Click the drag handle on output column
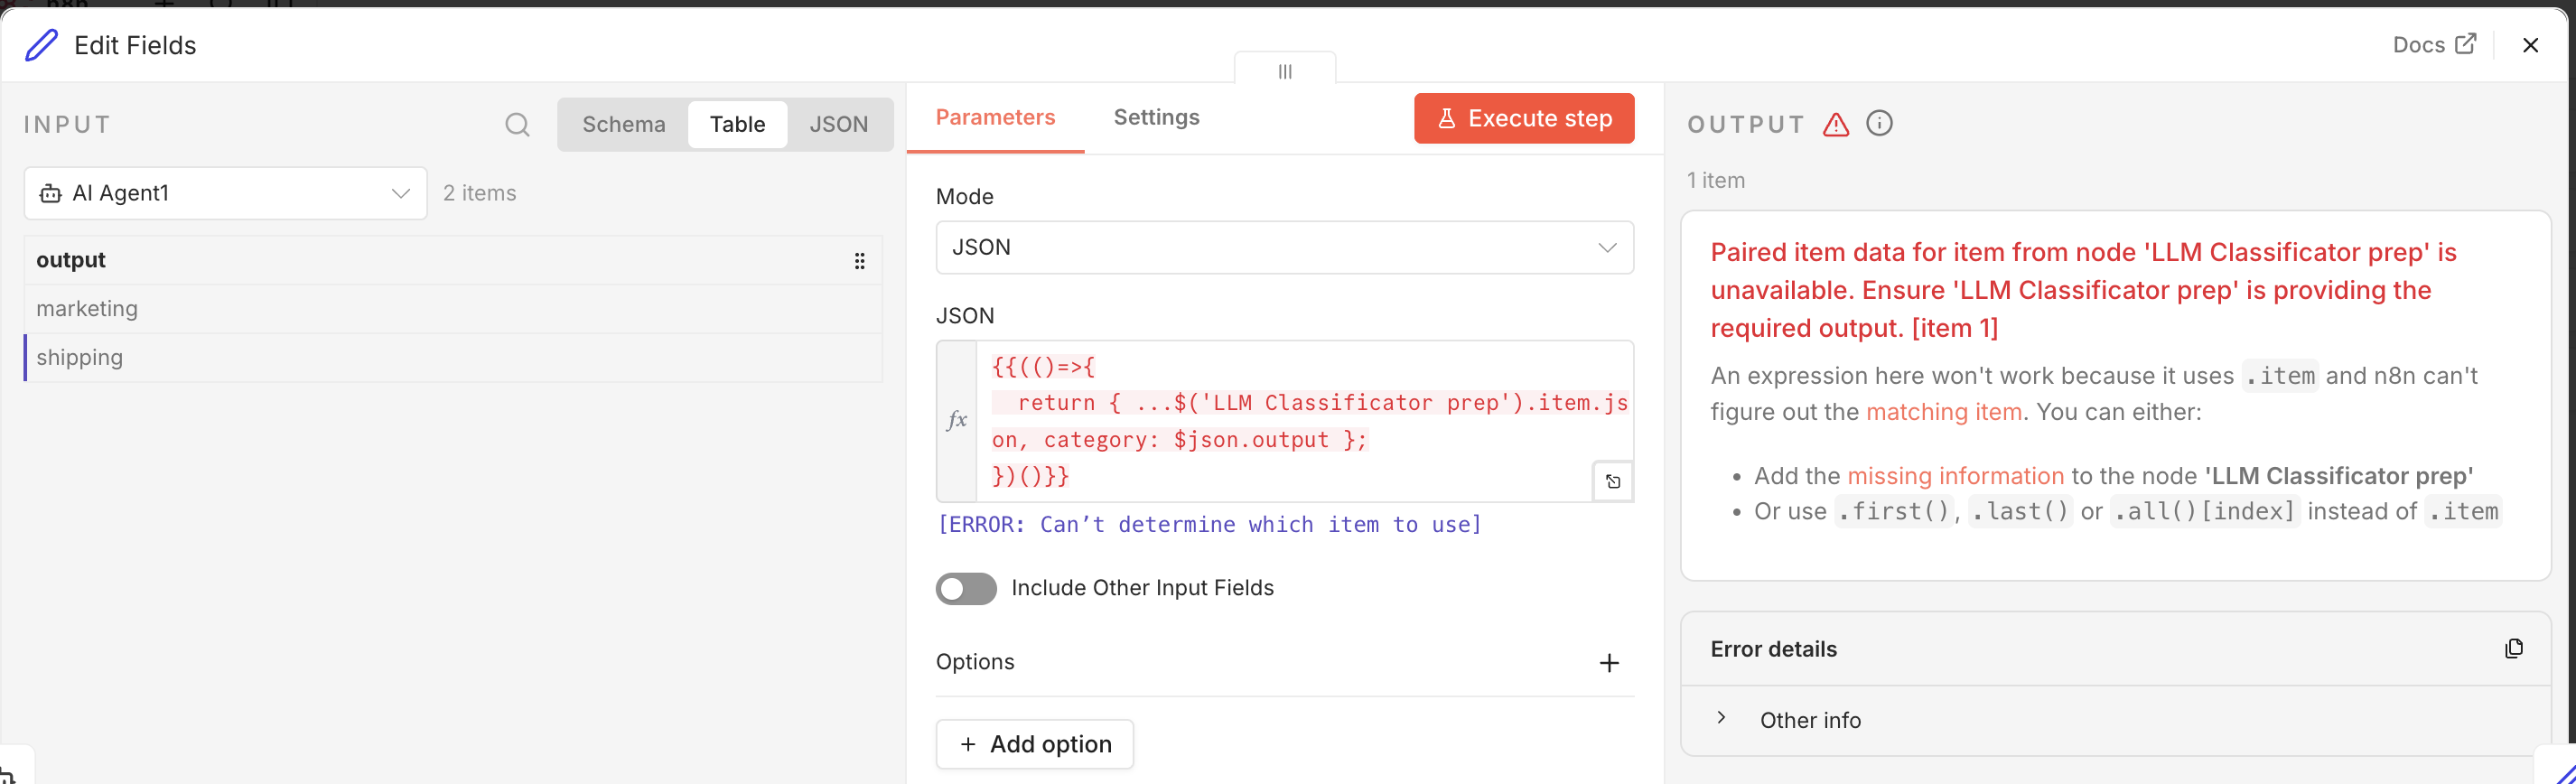The height and width of the screenshot is (784, 2576). (859, 261)
